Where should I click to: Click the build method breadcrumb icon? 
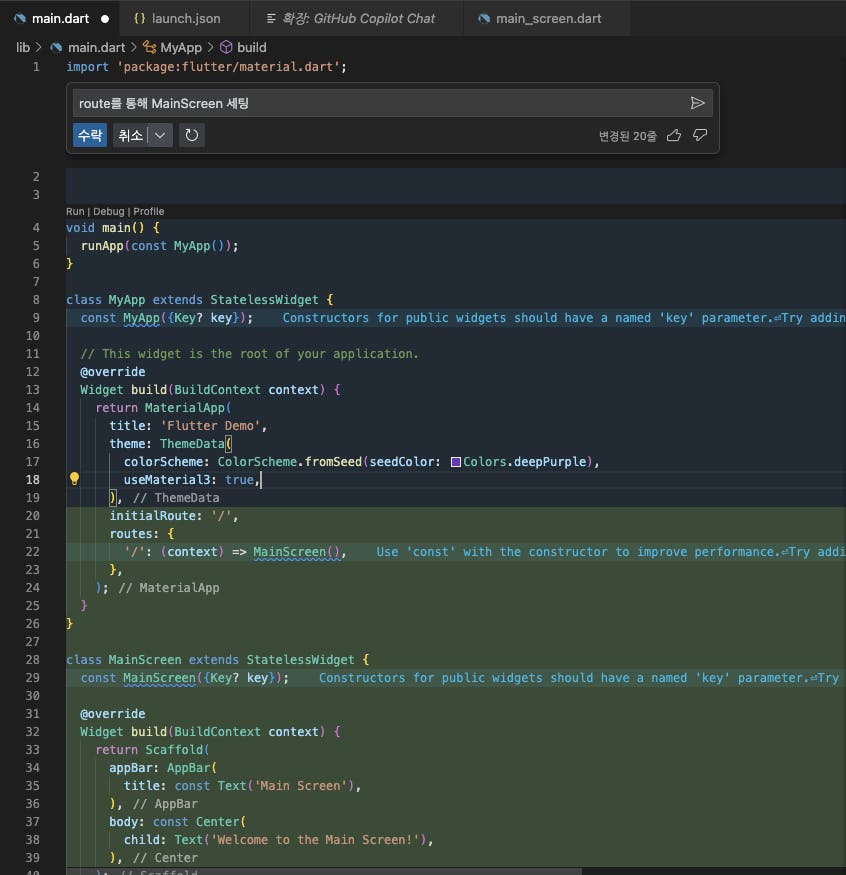226,47
